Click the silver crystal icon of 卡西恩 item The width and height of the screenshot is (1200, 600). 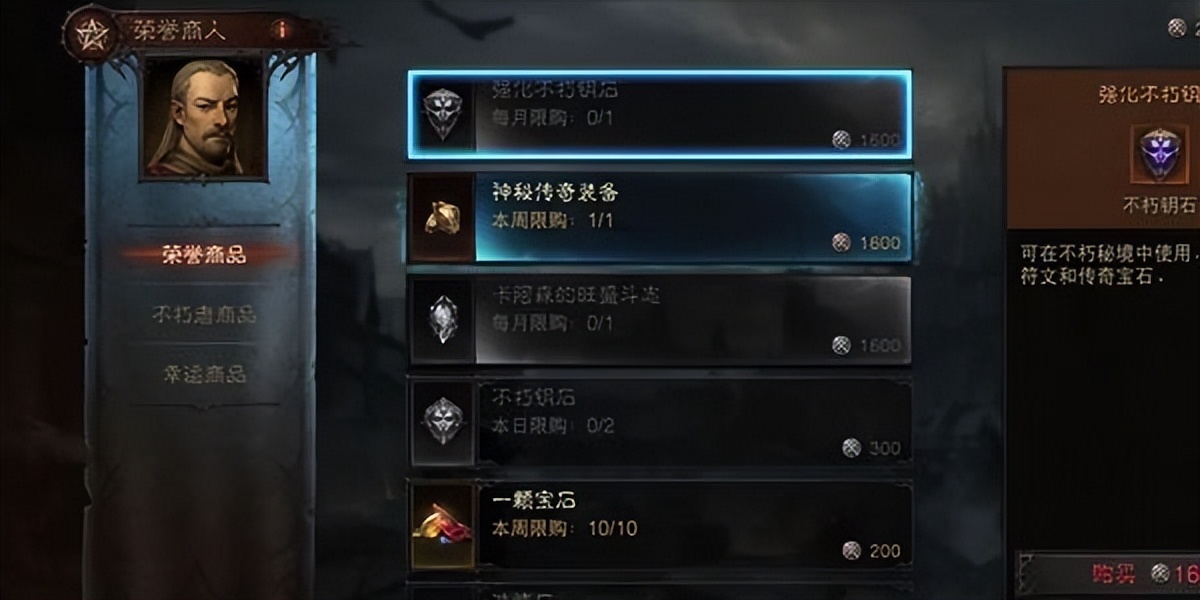[441, 319]
